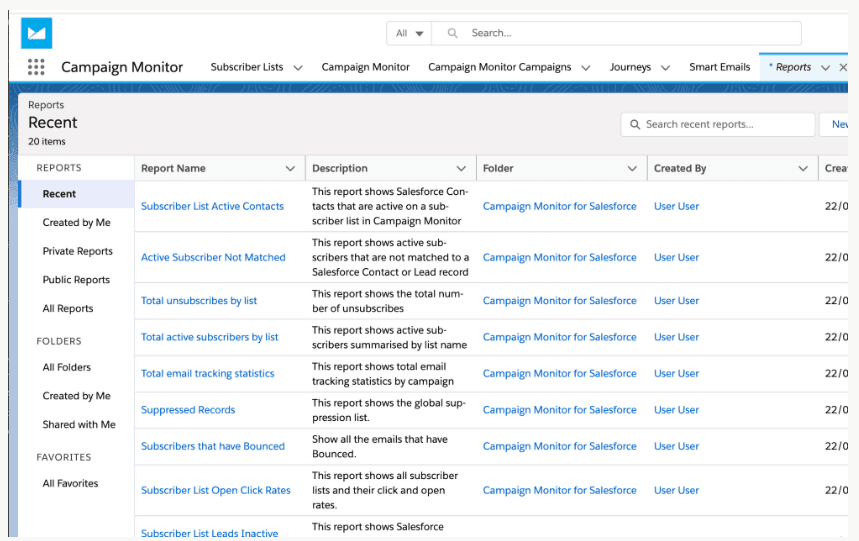
Task: Expand the Campaign Monitor Campaigns menu chevron
Action: click(586, 67)
